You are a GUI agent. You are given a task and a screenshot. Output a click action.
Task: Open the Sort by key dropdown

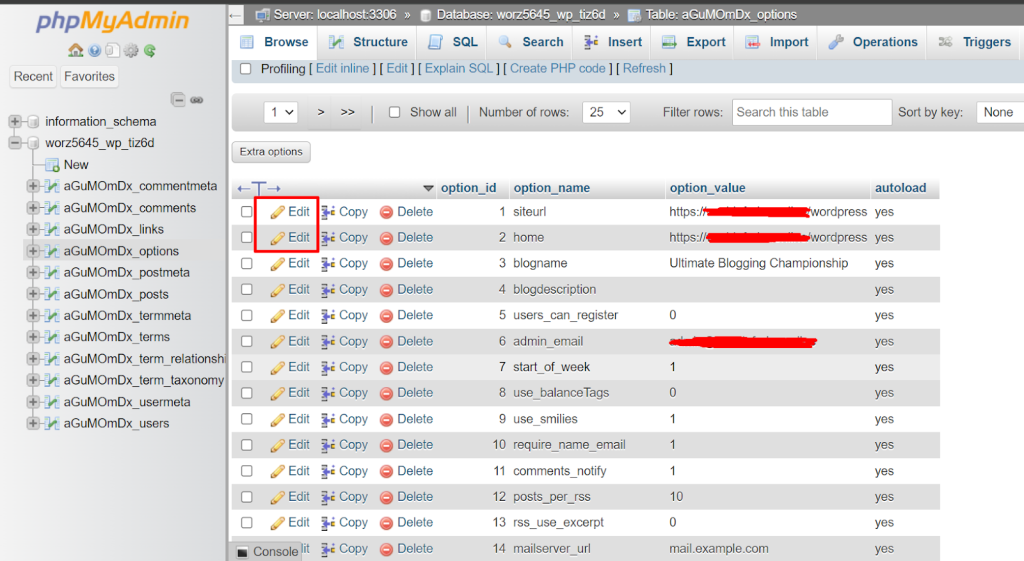[999, 112]
